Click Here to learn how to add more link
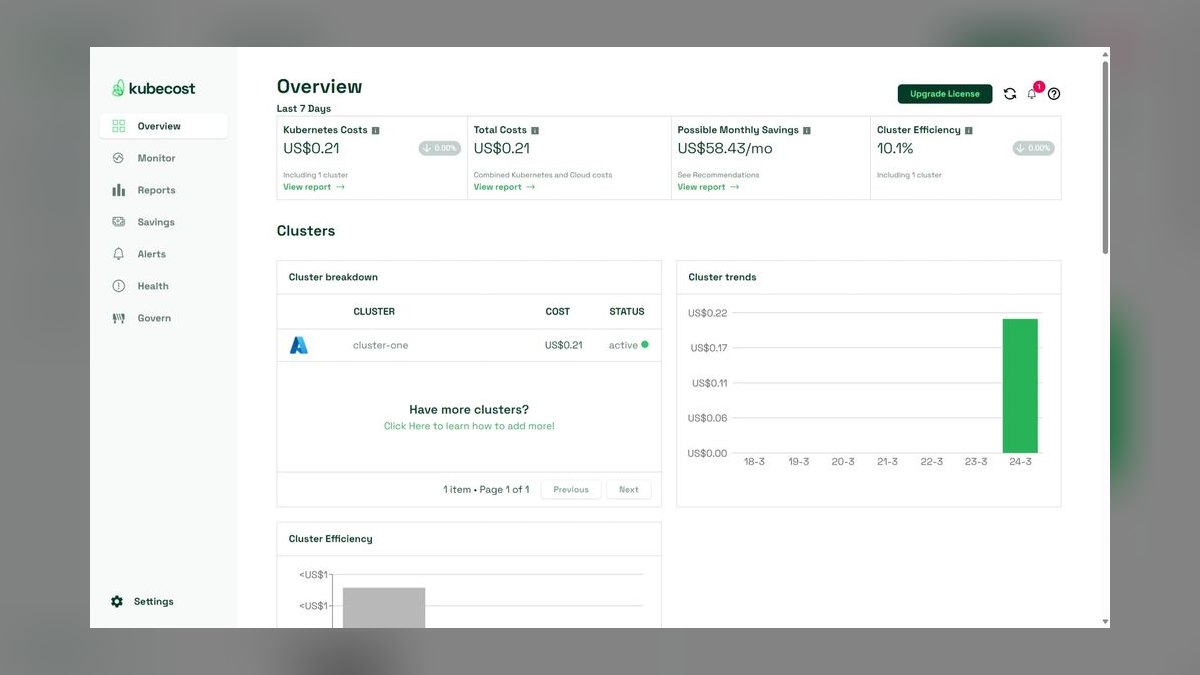 [x=469, y=426]
